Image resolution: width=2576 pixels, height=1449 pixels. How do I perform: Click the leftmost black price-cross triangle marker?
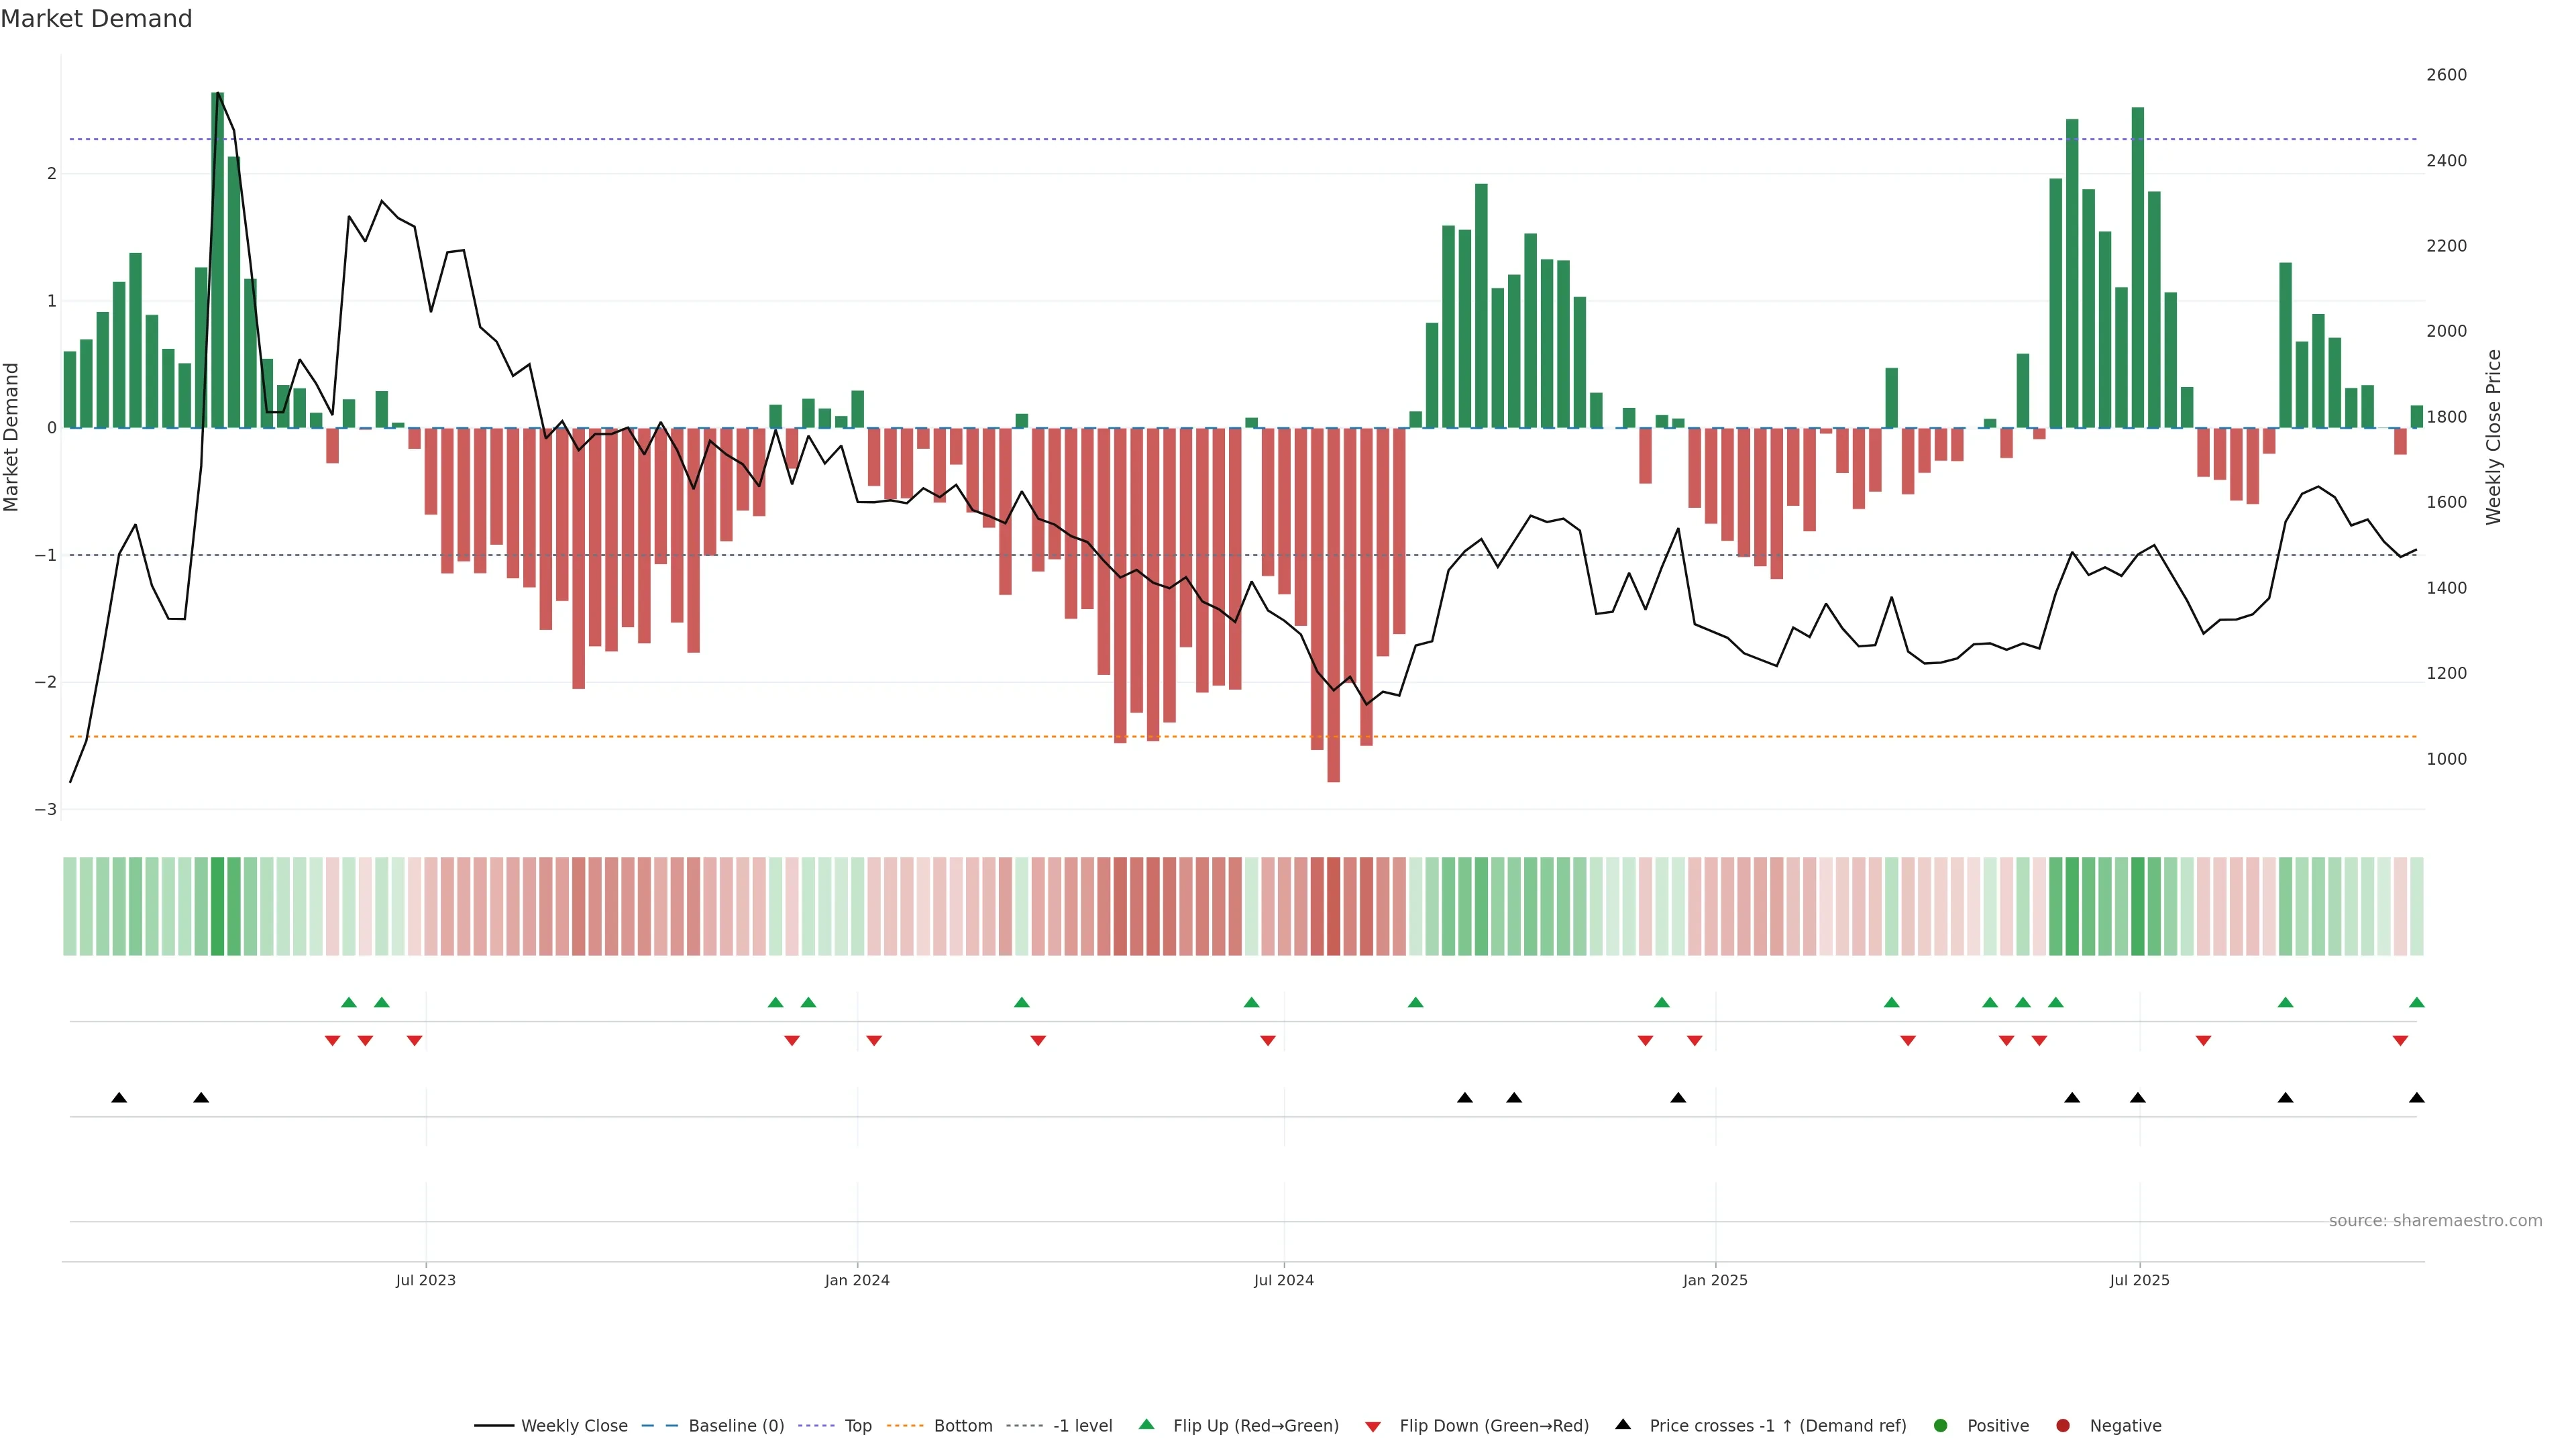click(x=119, y=1098)
